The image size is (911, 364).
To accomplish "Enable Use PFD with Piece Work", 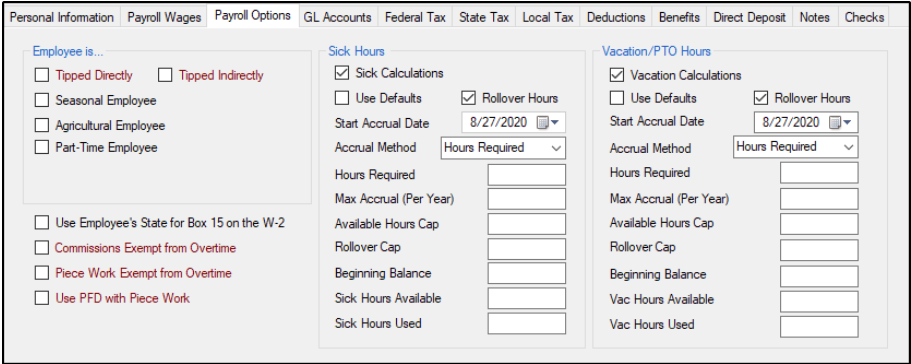I will pos(42,298).
